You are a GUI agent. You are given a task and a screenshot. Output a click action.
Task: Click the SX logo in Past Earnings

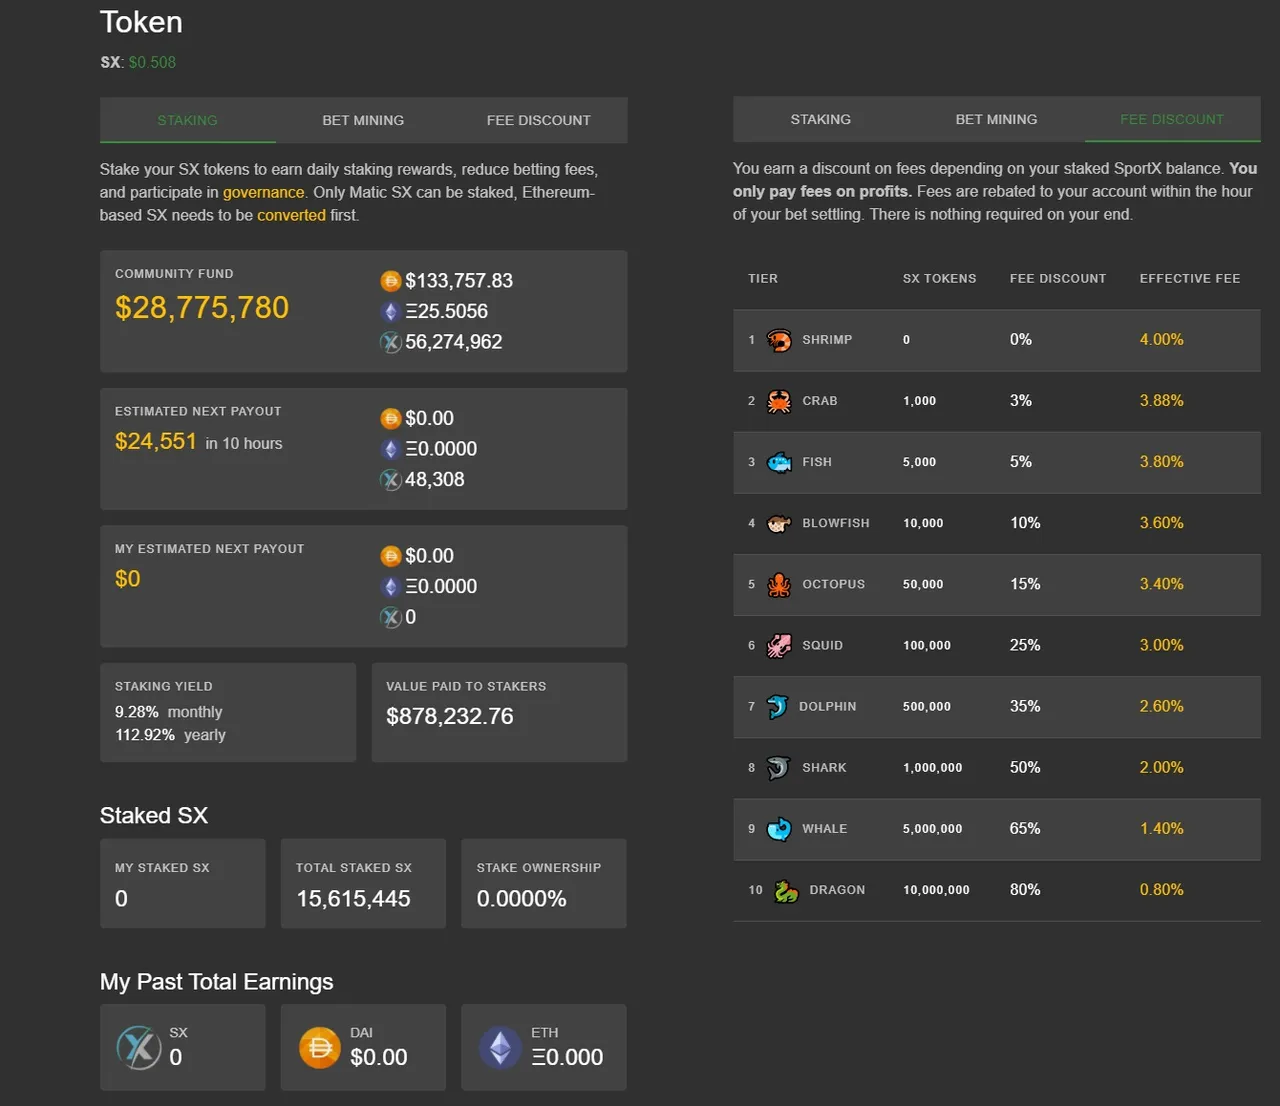click(x=139, y=1048)
